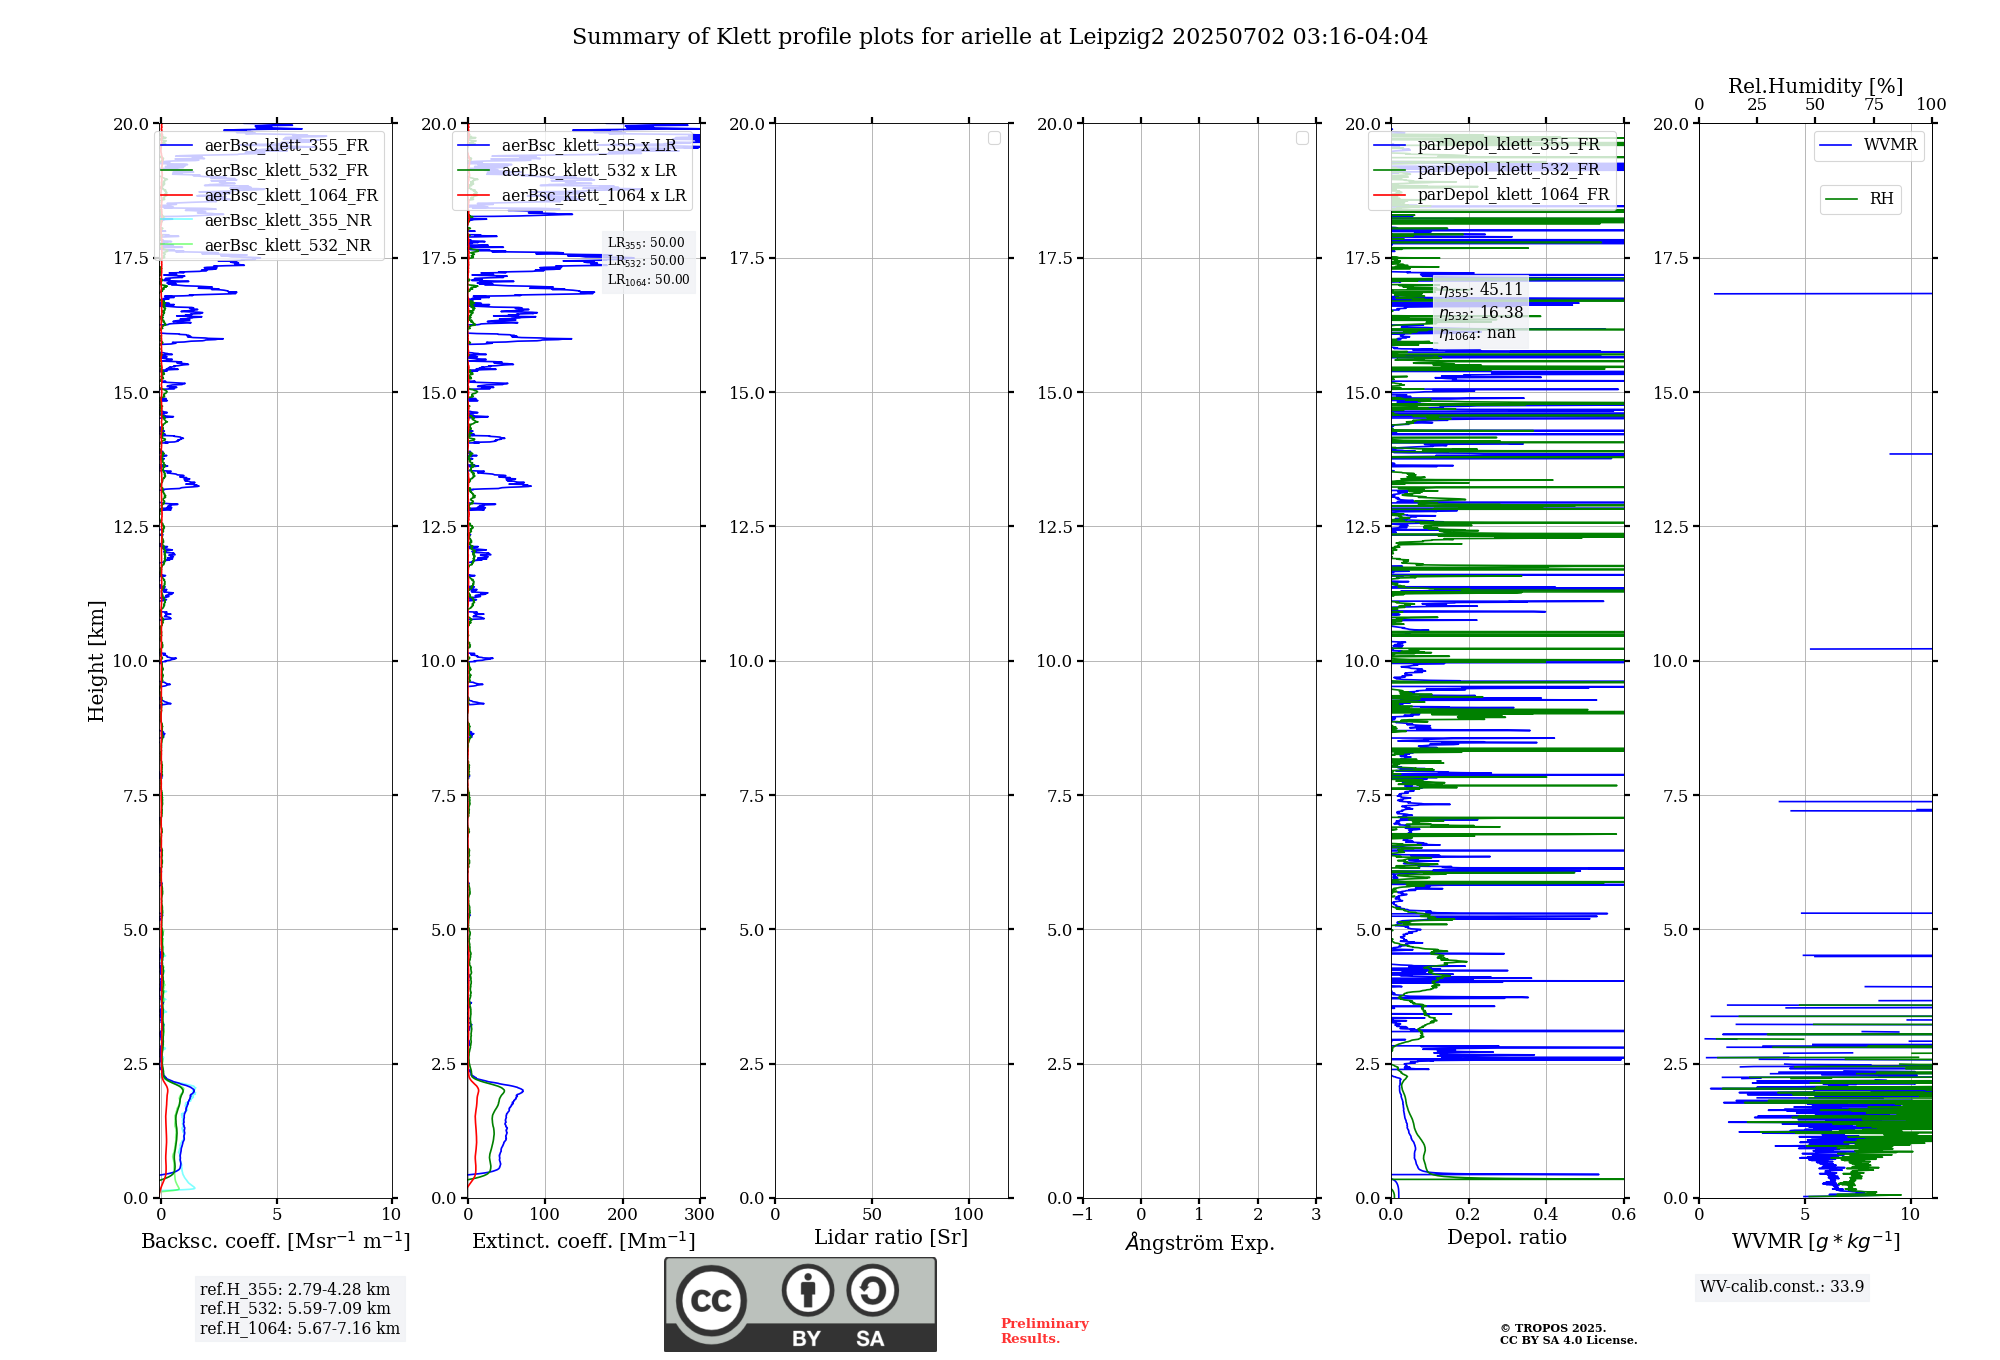Click the empty legend box in Lidar ratio plot
The height and width of the screenshot is (1360, 2000).
[x=994, y=138]
